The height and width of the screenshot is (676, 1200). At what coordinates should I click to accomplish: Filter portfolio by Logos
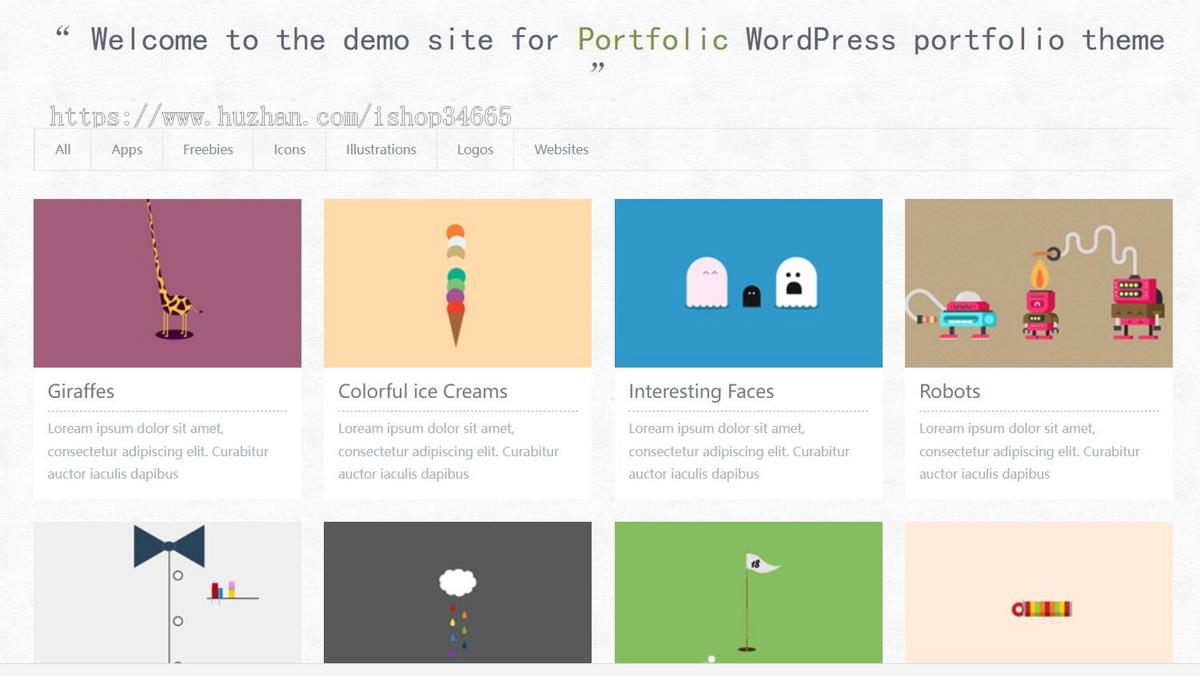click(x=475, y=150)
